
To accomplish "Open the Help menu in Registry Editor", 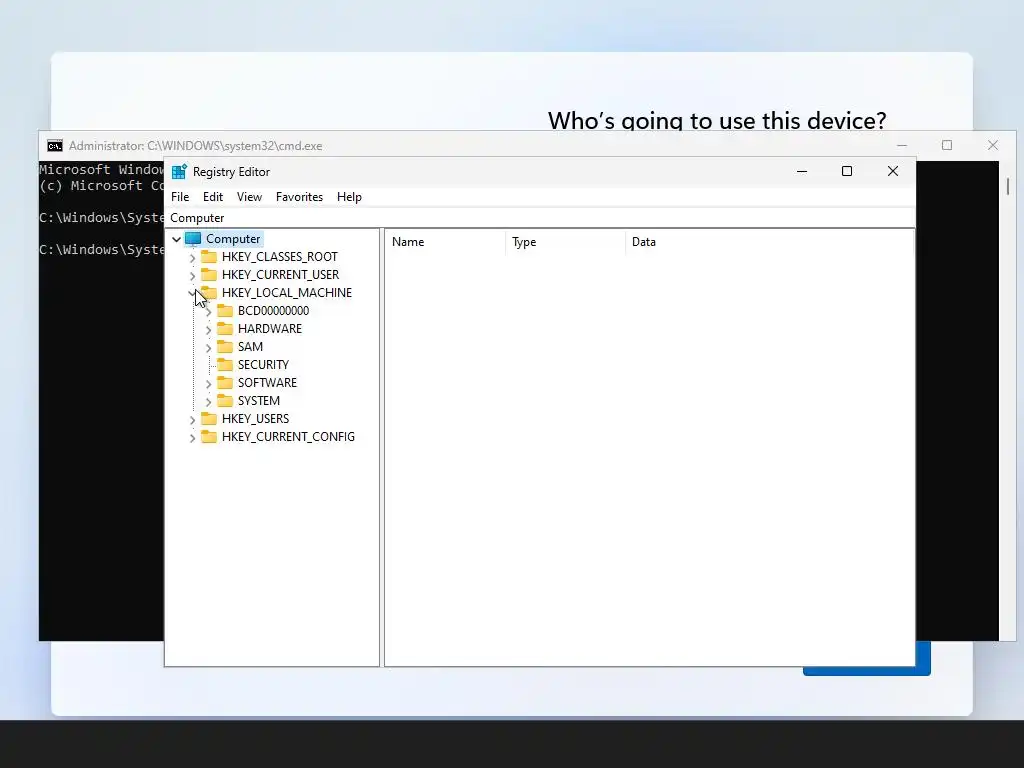I will [x=349, y=197].
